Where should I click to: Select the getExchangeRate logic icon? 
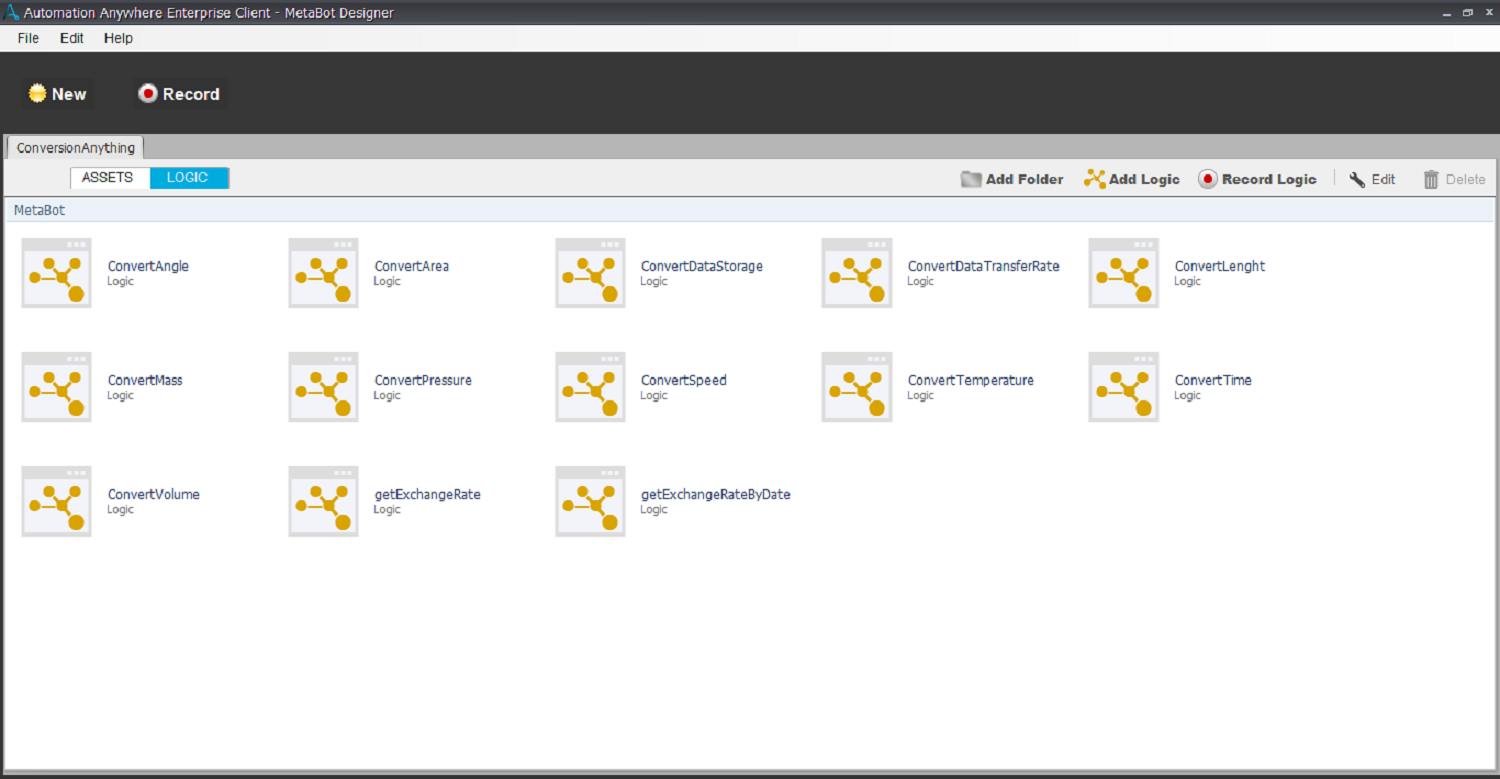[x=323, y=501]
